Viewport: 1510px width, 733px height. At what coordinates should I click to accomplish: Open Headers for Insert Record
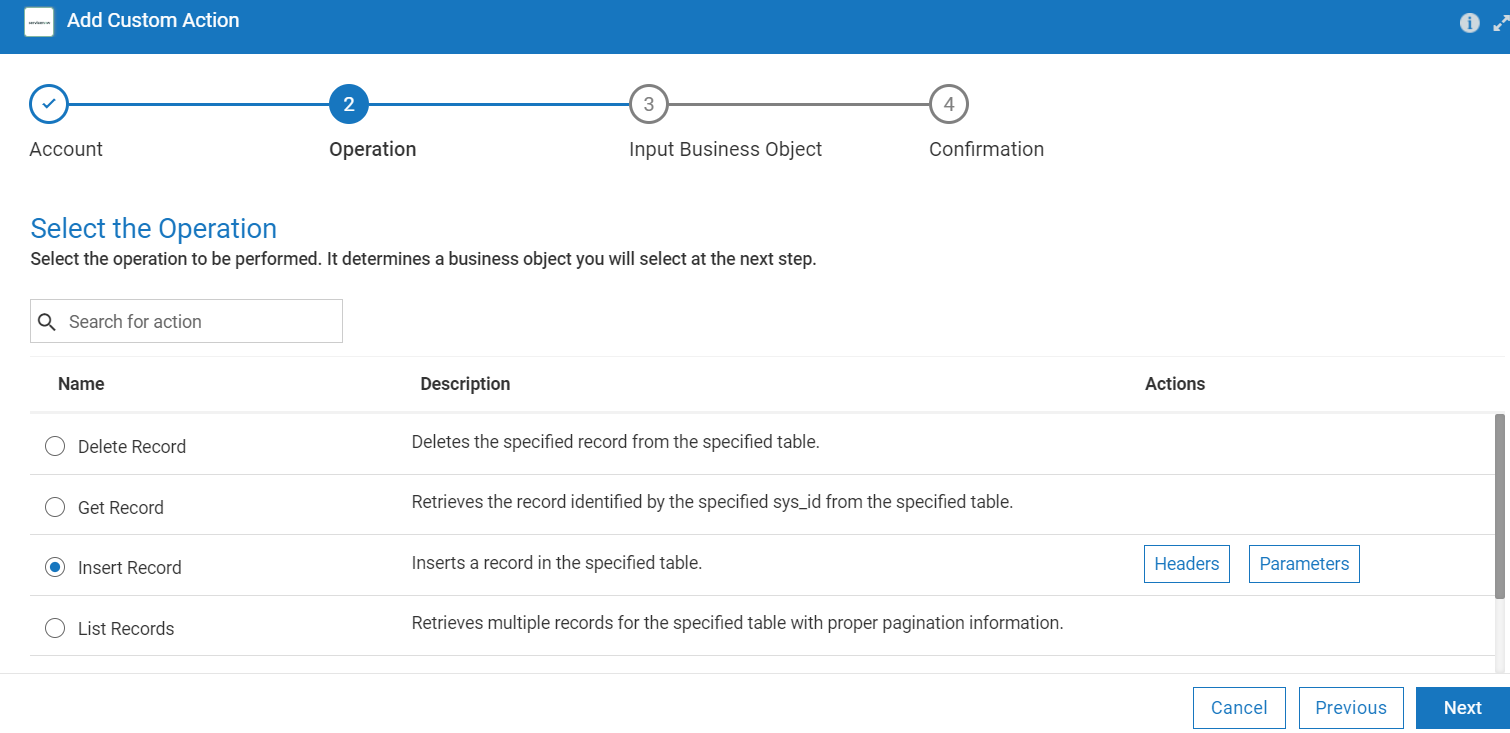(x=1186, y=564)
